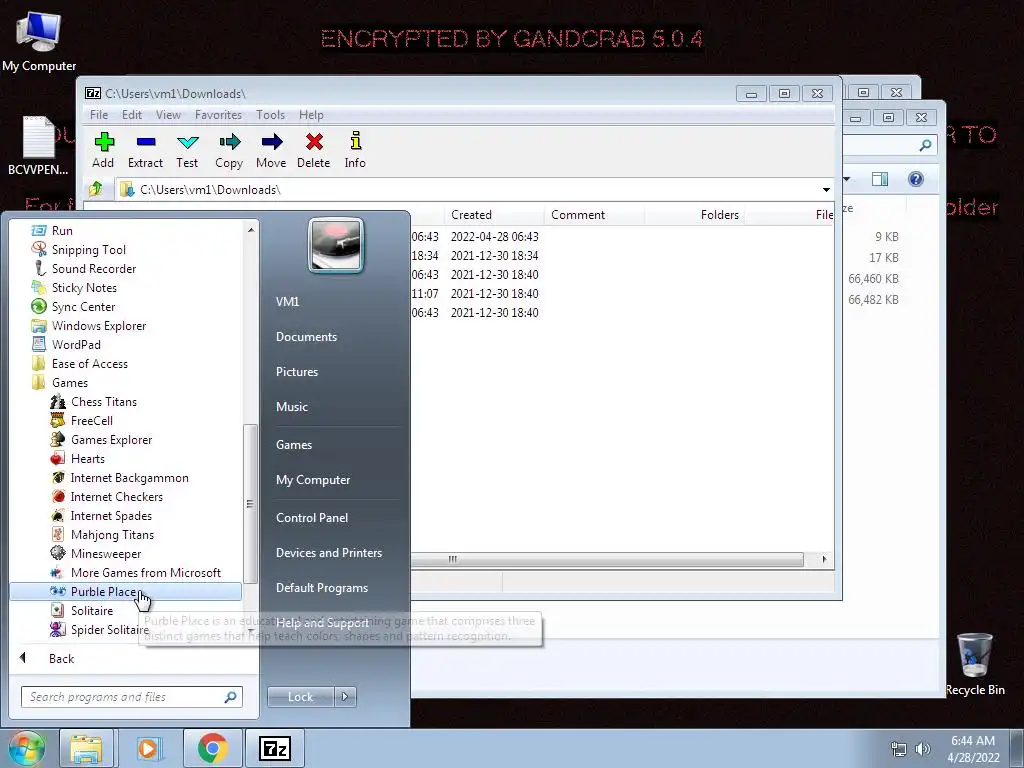The image size is (1024, 768).
Task: Launch Spider Solitaire
Action: pos(125,629)
